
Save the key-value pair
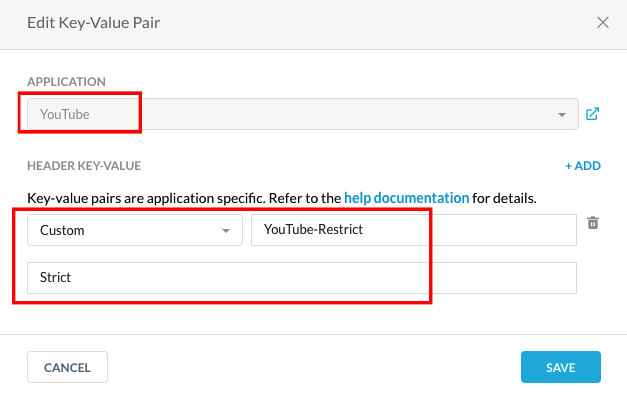point(561,367)
